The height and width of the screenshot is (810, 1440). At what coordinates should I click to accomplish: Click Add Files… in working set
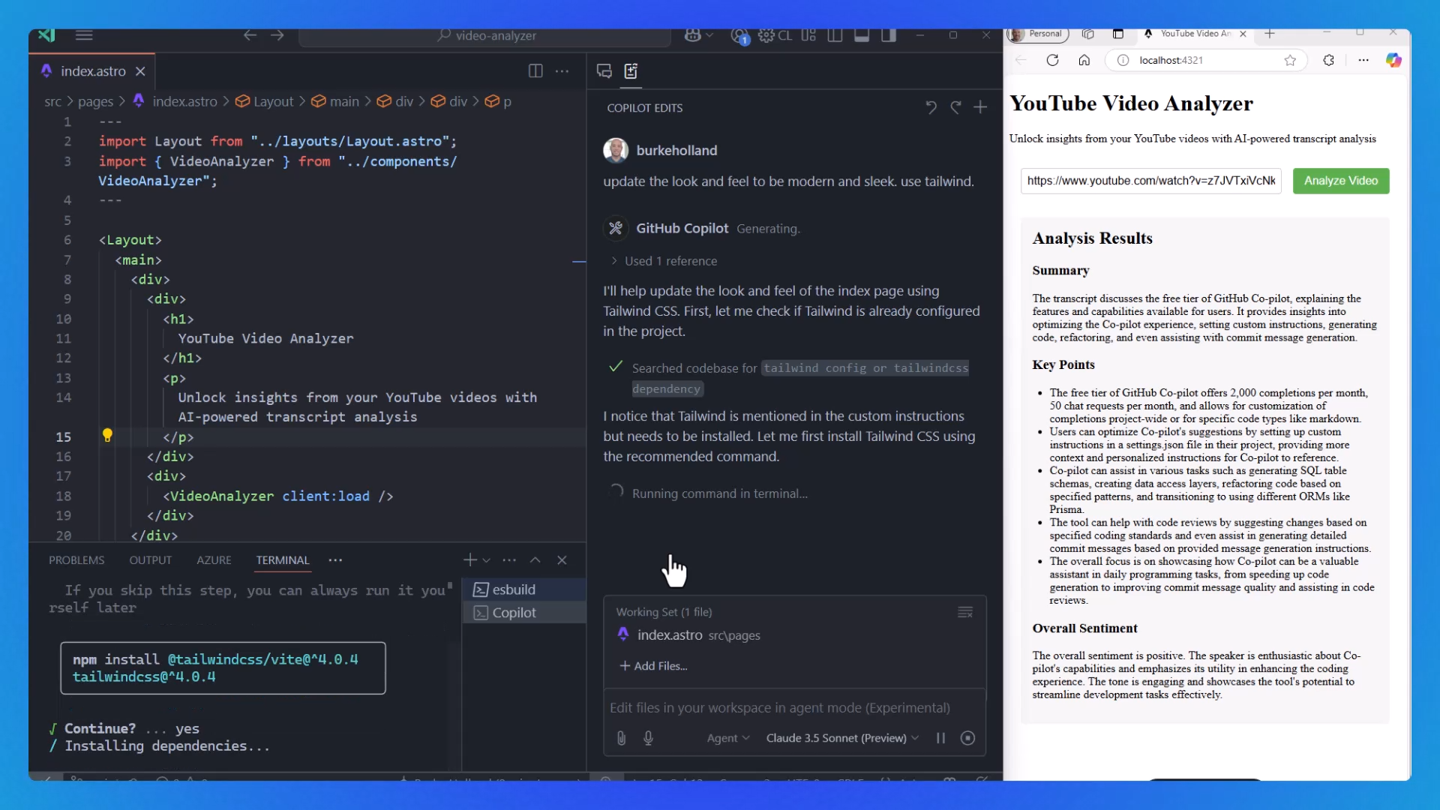[x=653, y=665]
